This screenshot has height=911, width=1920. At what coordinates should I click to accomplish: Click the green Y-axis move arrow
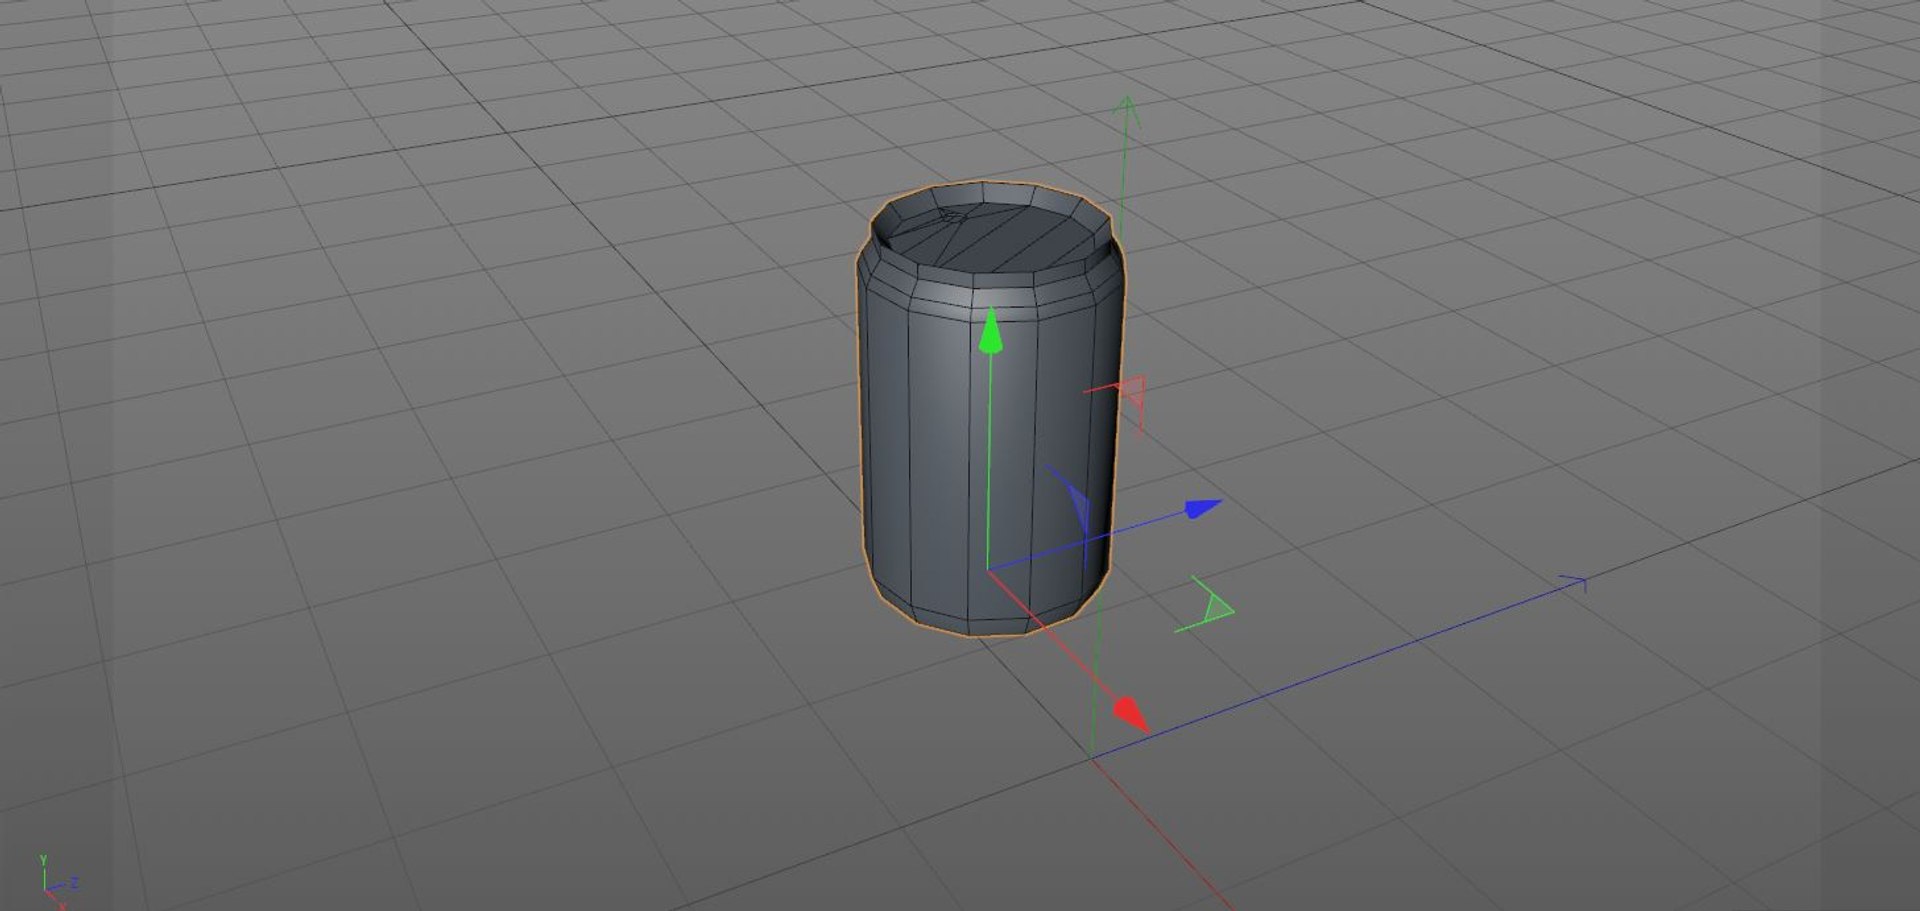pos(990,331)
